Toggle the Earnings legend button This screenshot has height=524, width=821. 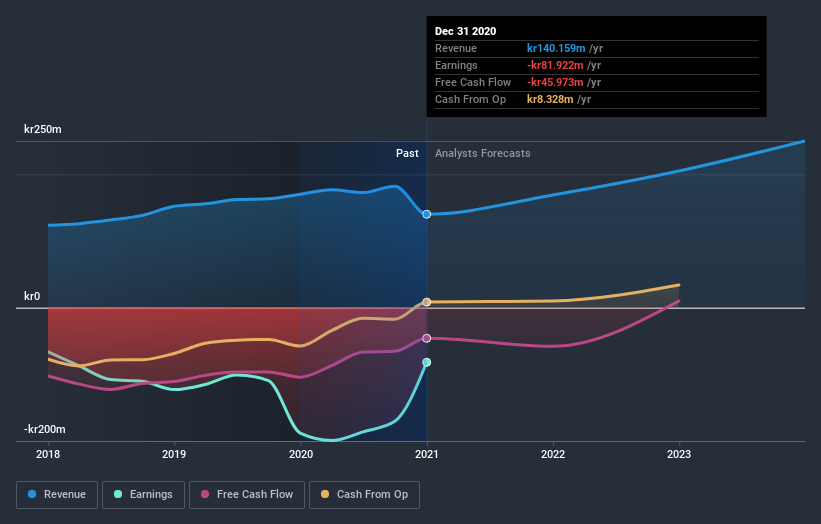pyautogui.click(x=143, y=495)
